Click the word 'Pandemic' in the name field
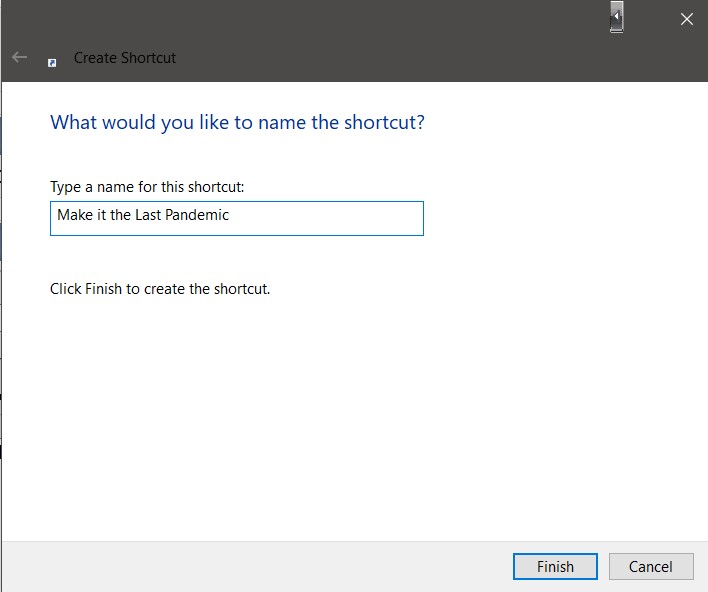 196,215
